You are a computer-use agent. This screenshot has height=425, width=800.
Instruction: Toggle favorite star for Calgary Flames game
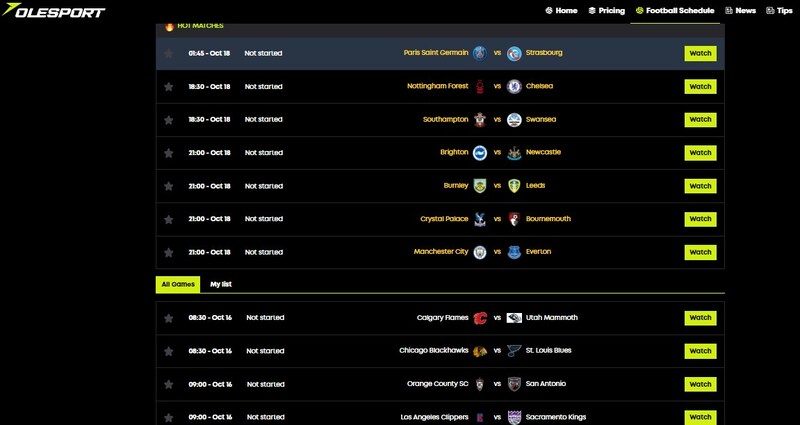click(x=168, y=318)
